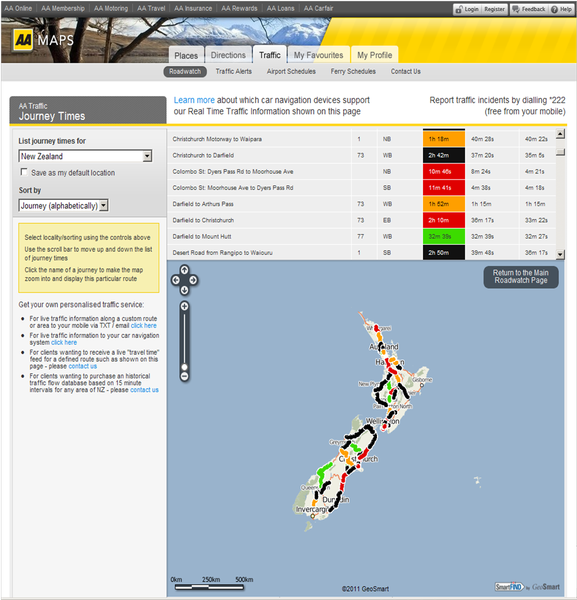Viewport: 577px width, 600px height.
Task: Click car navigation system click here link
Action: pos(64,342)
